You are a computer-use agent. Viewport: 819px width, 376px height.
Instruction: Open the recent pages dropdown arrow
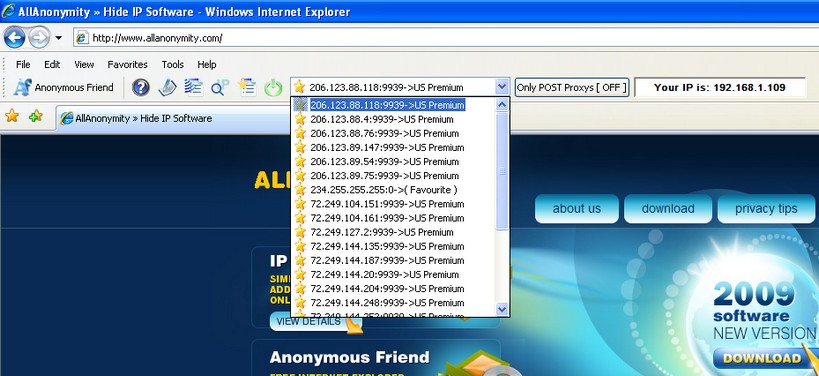58,38
